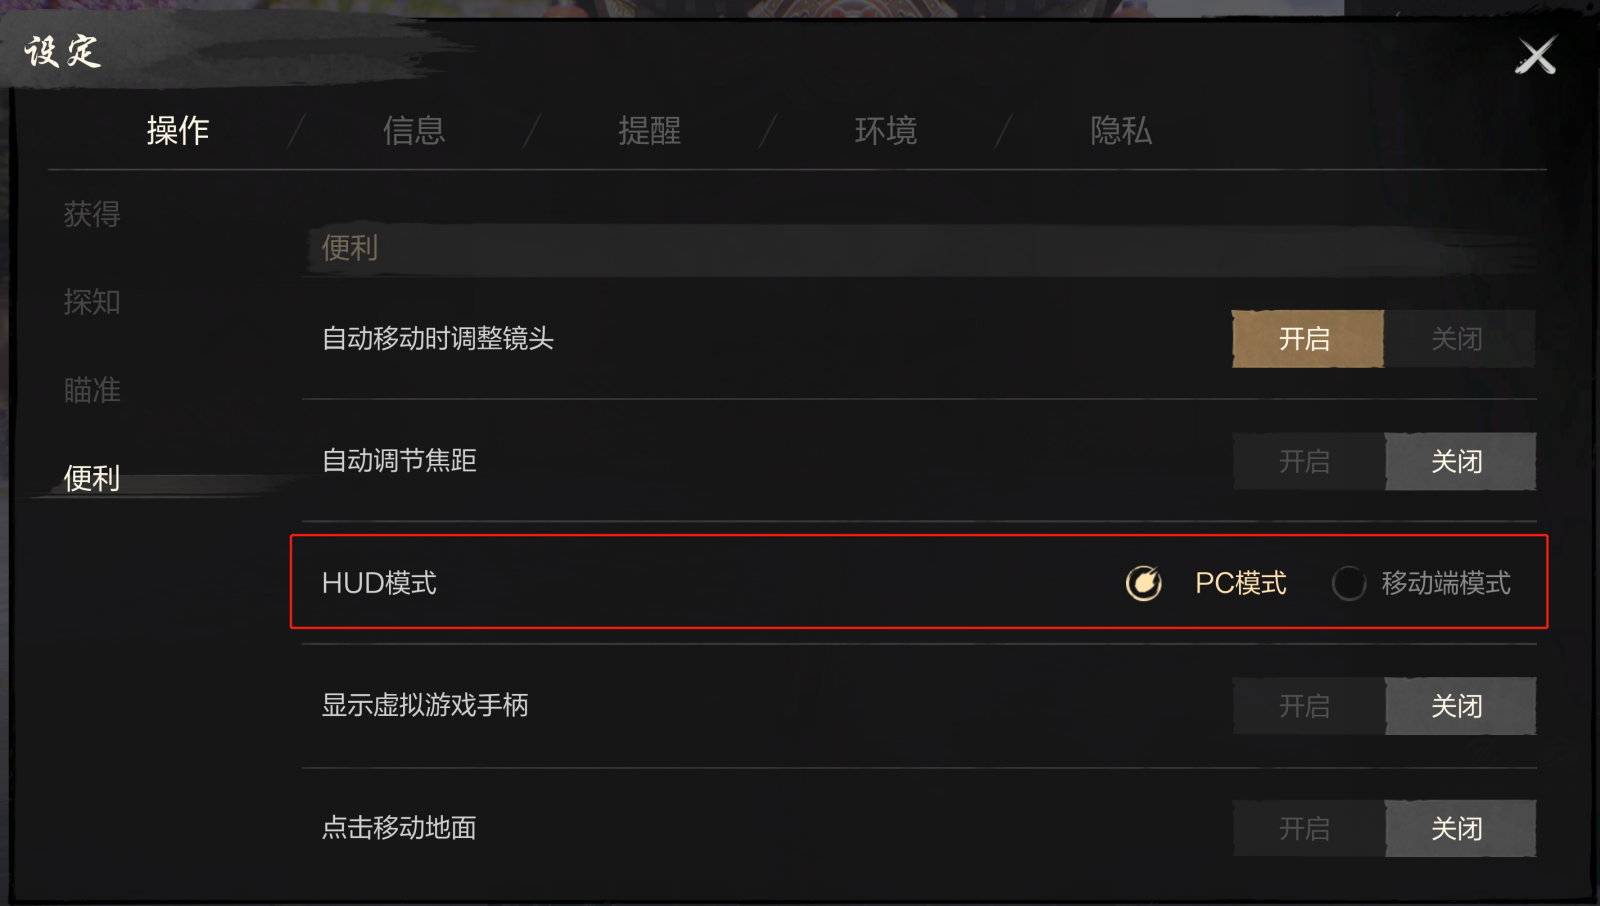
Task: Select the PC模式 radio button
Action: coord(1144,583)
